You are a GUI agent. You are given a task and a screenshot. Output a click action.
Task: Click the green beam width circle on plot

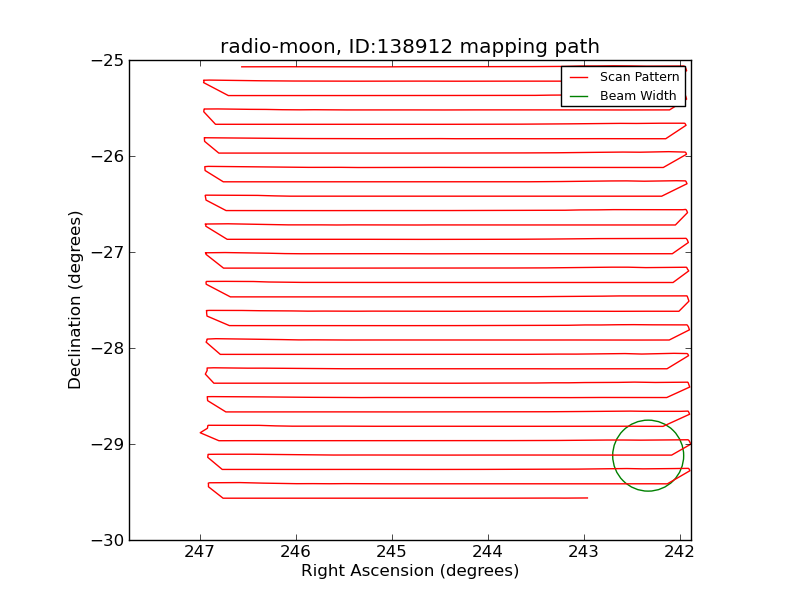pyautogui.click(x=613, y=456)
